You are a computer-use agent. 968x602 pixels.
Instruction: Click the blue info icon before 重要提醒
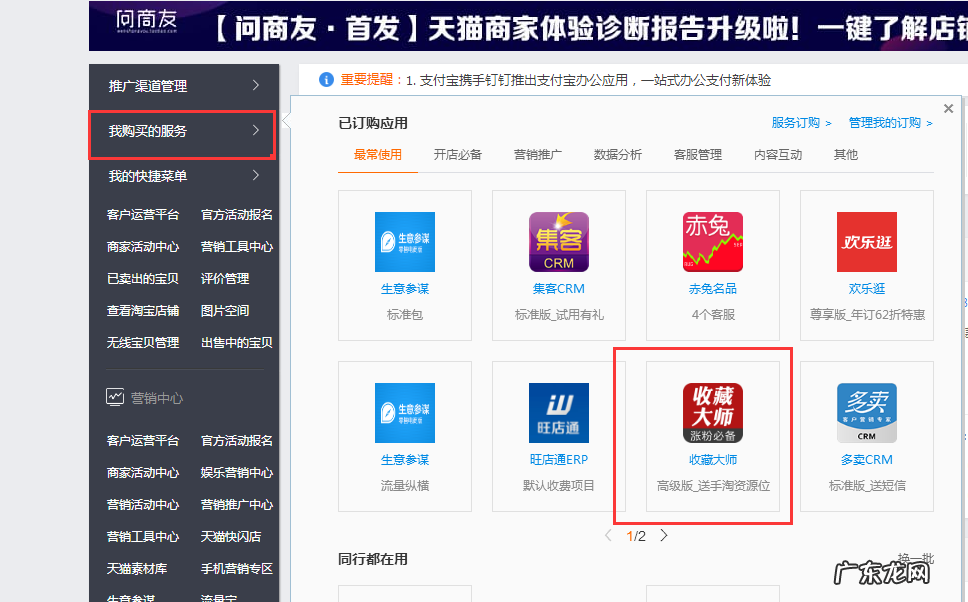click(x=326, y=80)
